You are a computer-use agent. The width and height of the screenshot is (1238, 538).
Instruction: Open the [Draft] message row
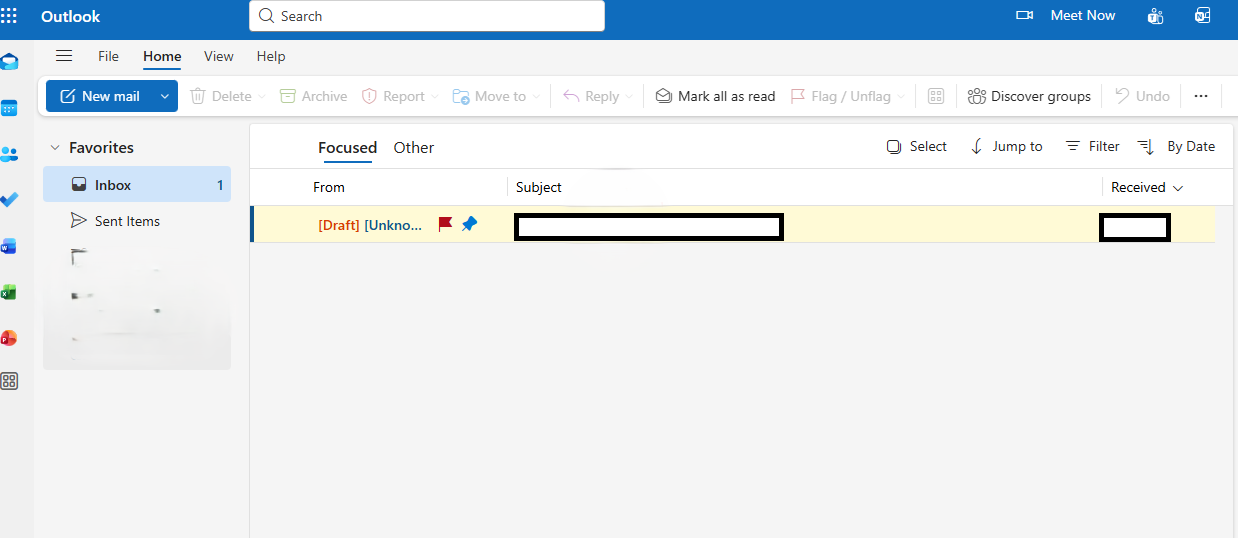click(733, 224)
